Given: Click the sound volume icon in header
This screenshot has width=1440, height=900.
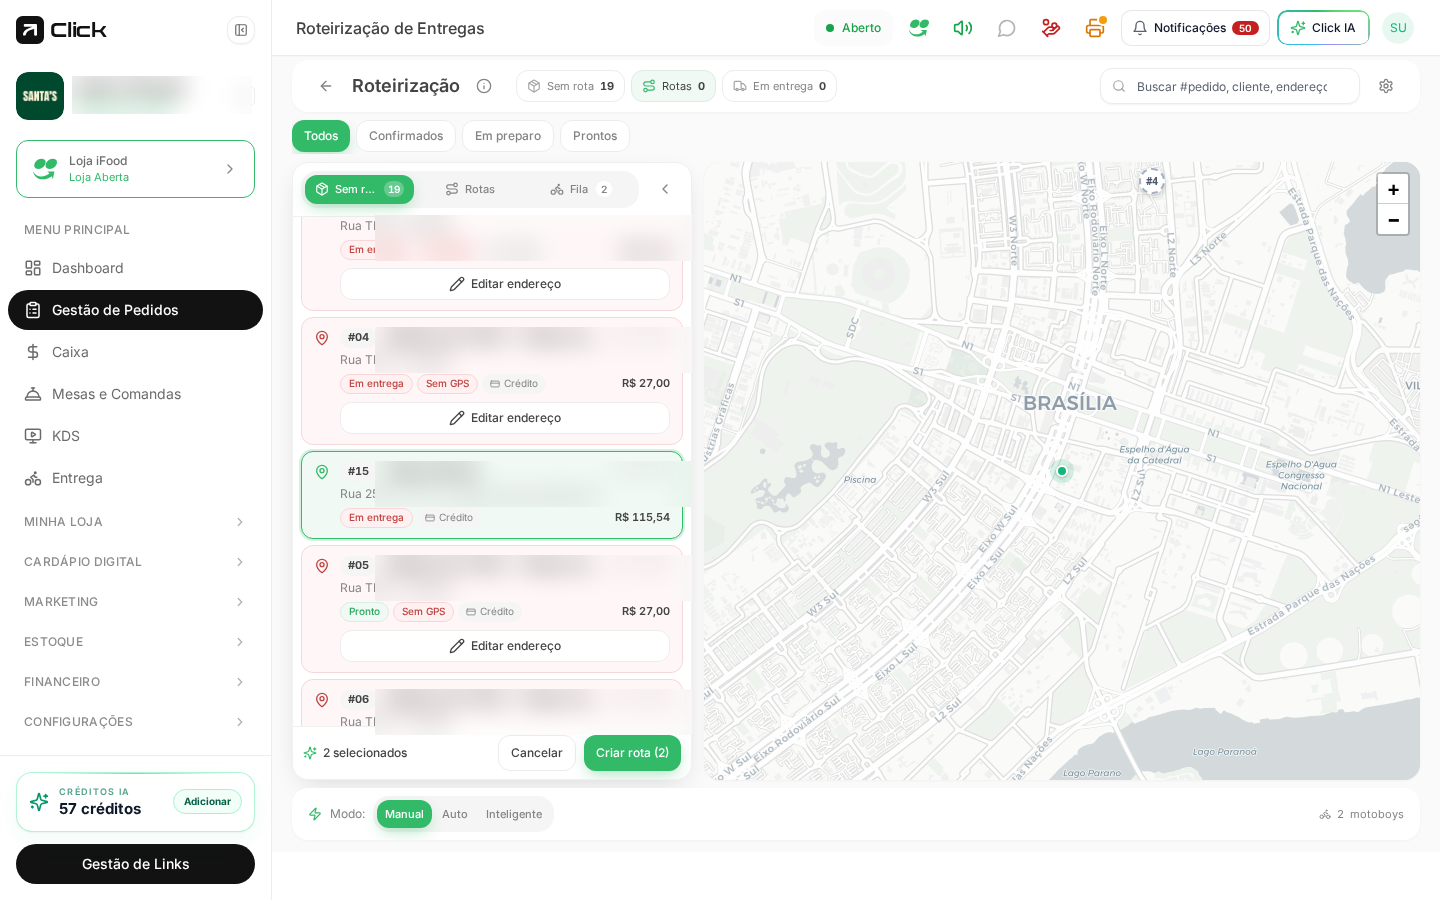Looking at the screenshot, I should pyautogui.click(x=963, y=28).
